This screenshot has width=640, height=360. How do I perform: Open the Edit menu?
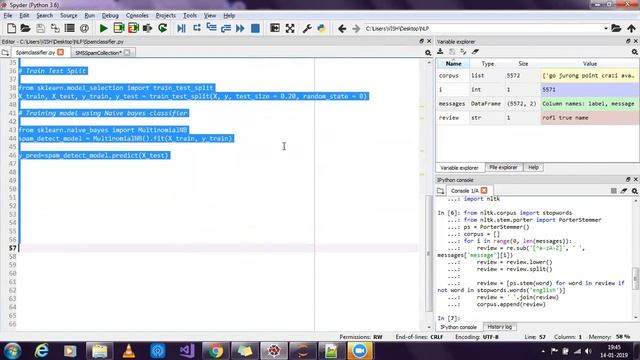tap(24, 16)
